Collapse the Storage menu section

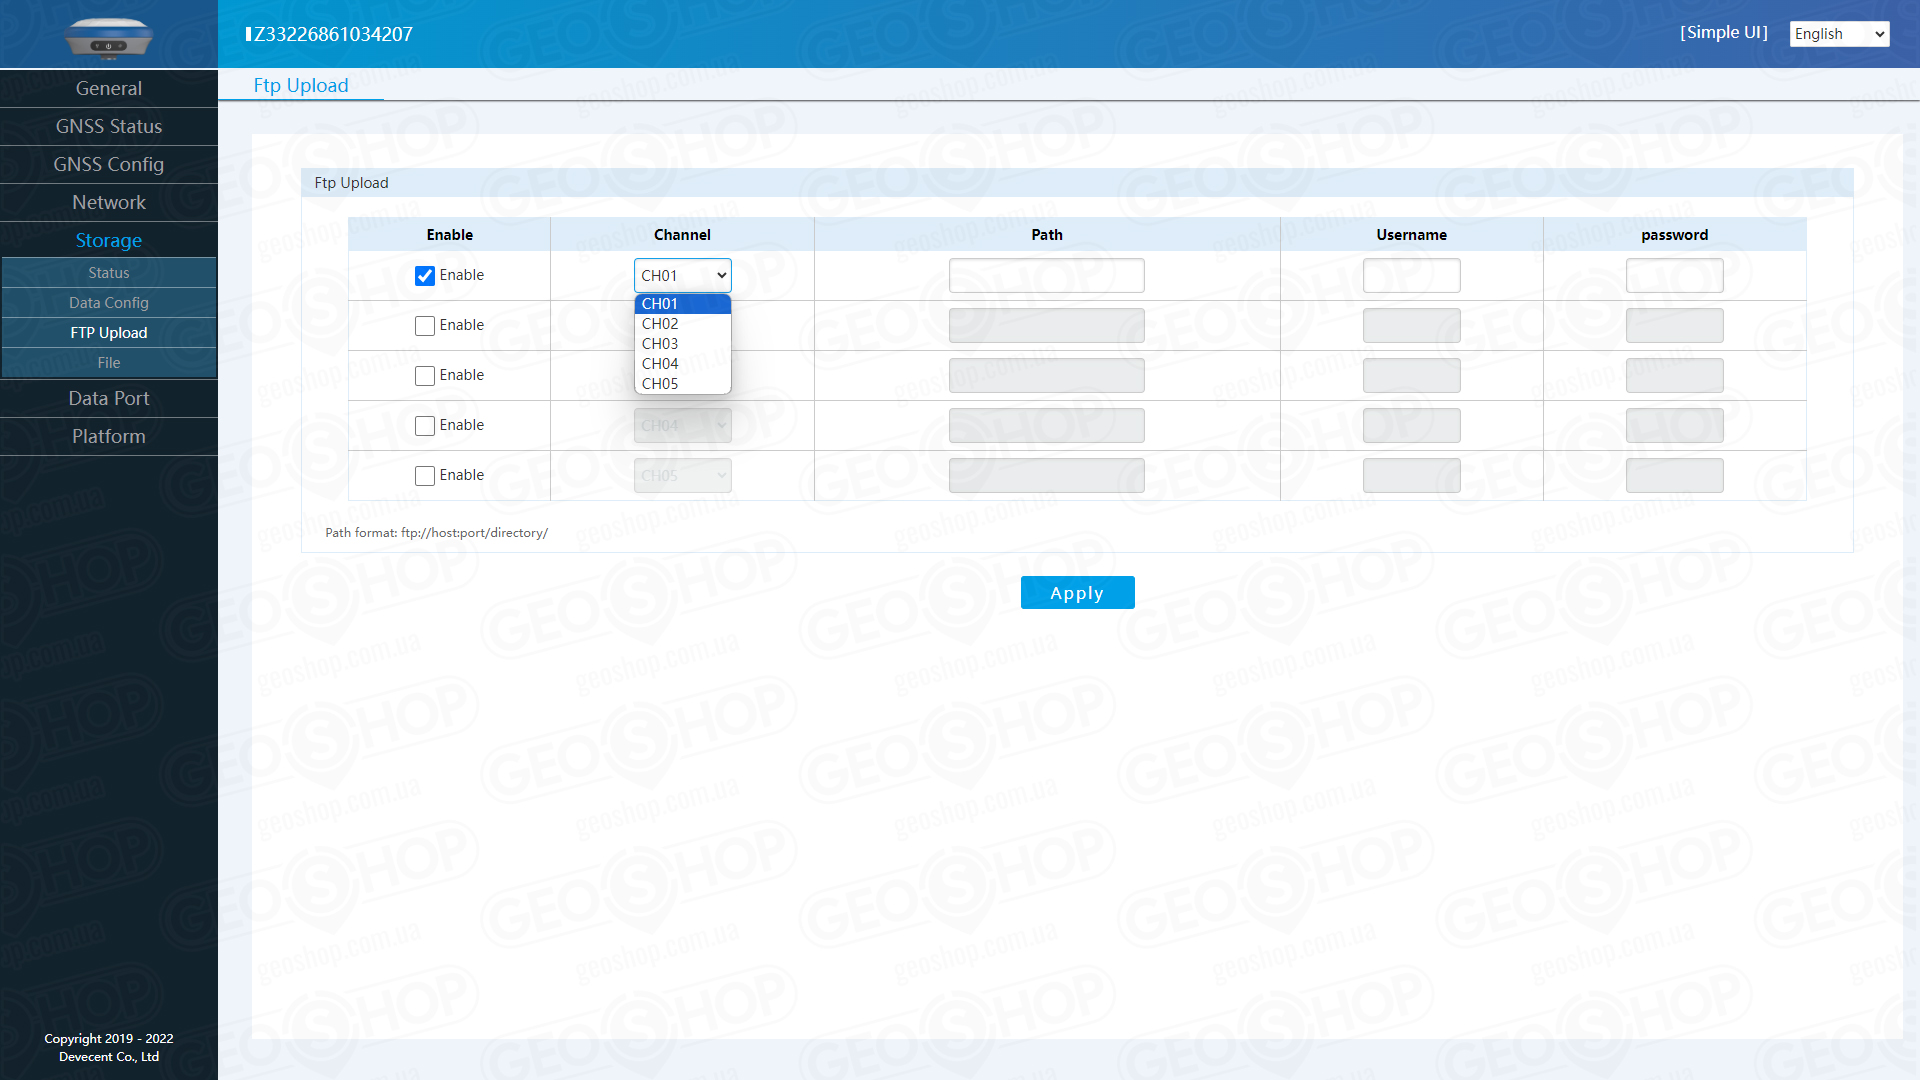109,241
